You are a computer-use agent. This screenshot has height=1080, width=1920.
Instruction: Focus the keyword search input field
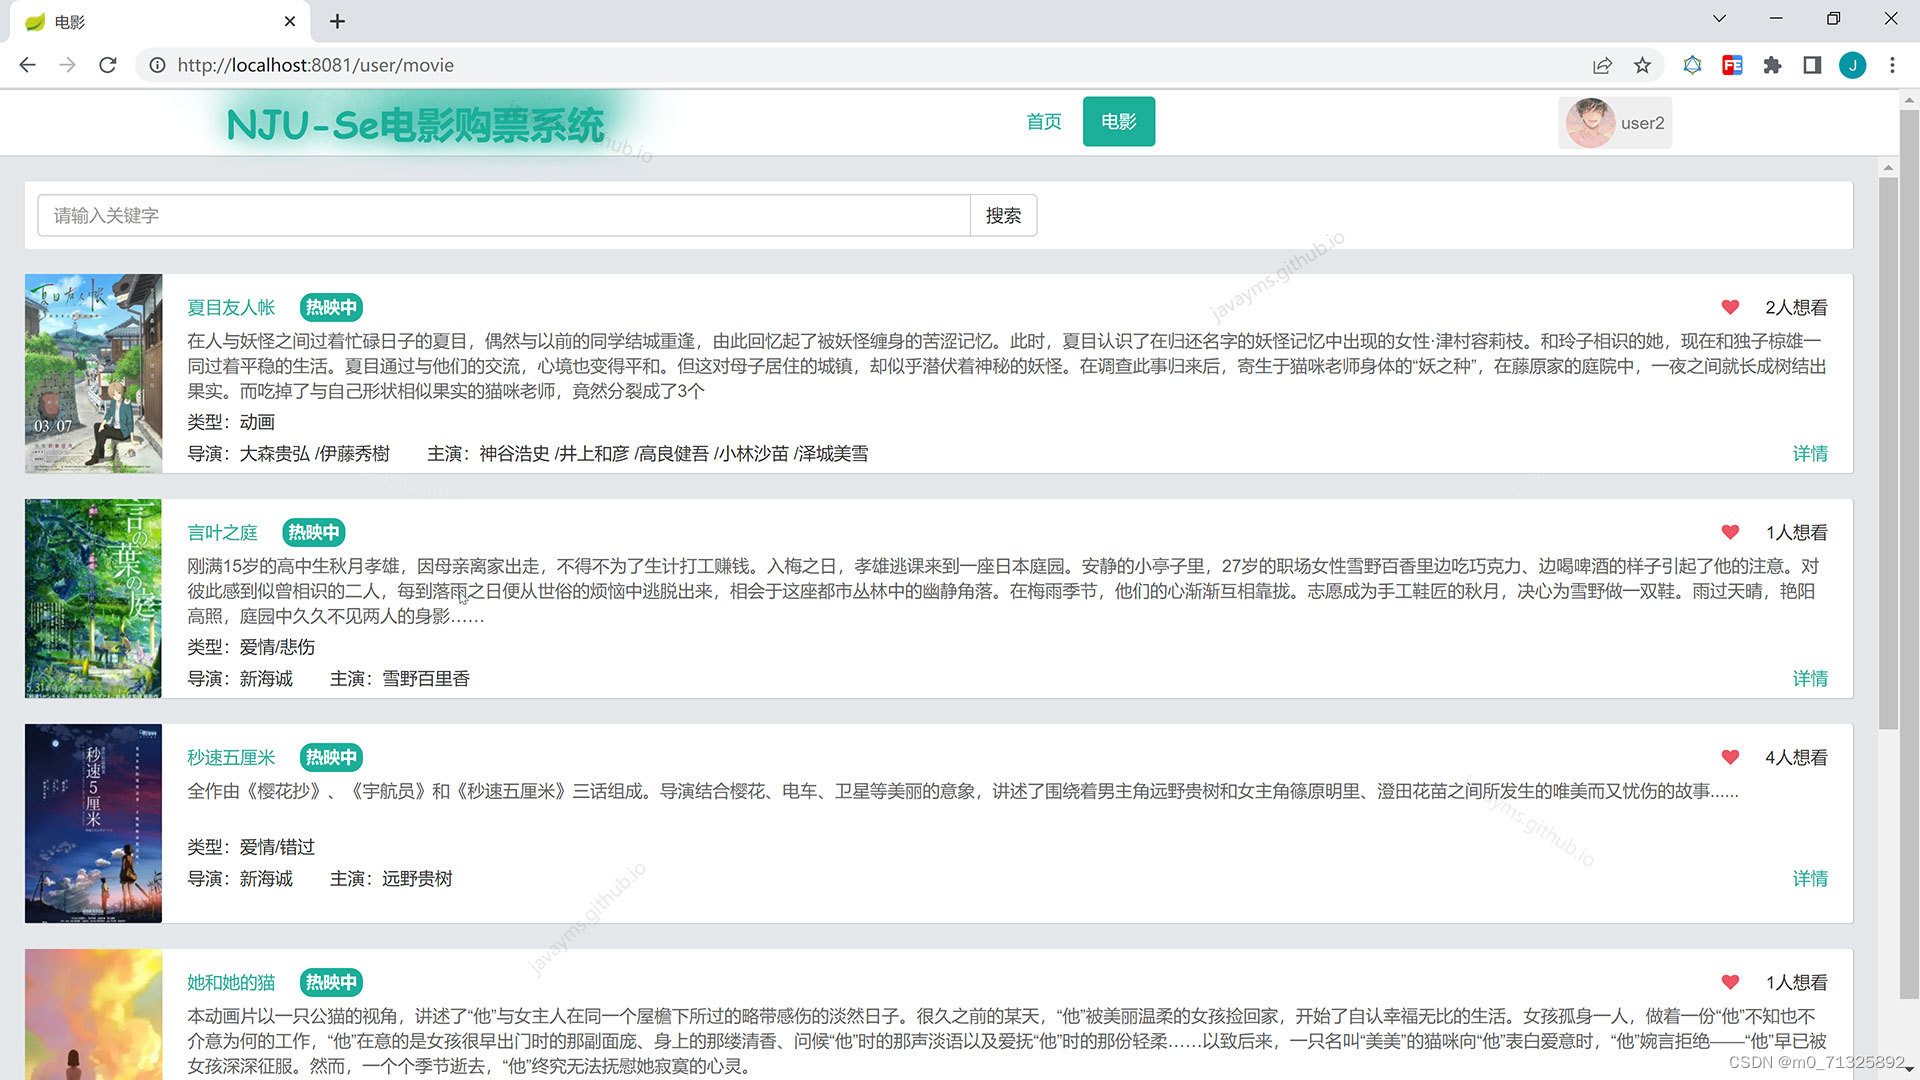[503, 216]
